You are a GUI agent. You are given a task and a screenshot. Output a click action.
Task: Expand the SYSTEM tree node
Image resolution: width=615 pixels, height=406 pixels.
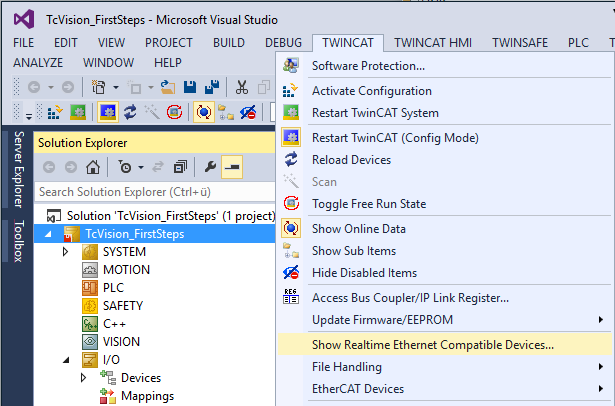(x=66, y=251)
